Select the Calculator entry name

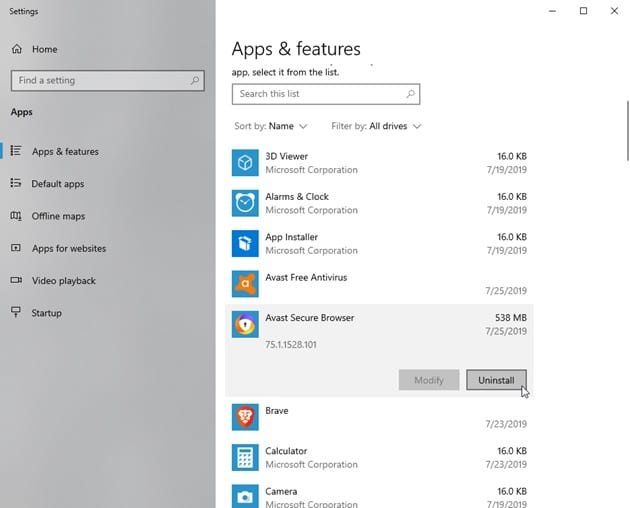pos(286,451)
